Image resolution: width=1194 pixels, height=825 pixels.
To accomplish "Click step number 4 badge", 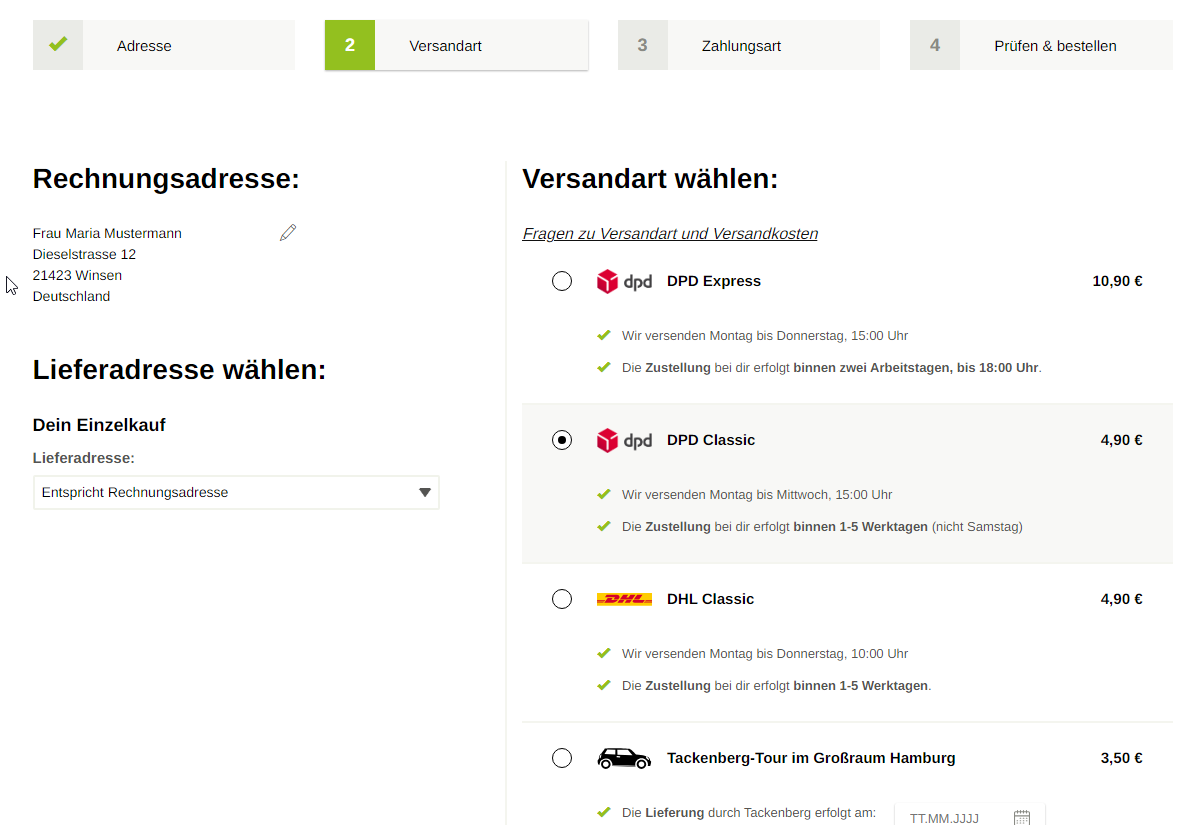I will [935, 45].
